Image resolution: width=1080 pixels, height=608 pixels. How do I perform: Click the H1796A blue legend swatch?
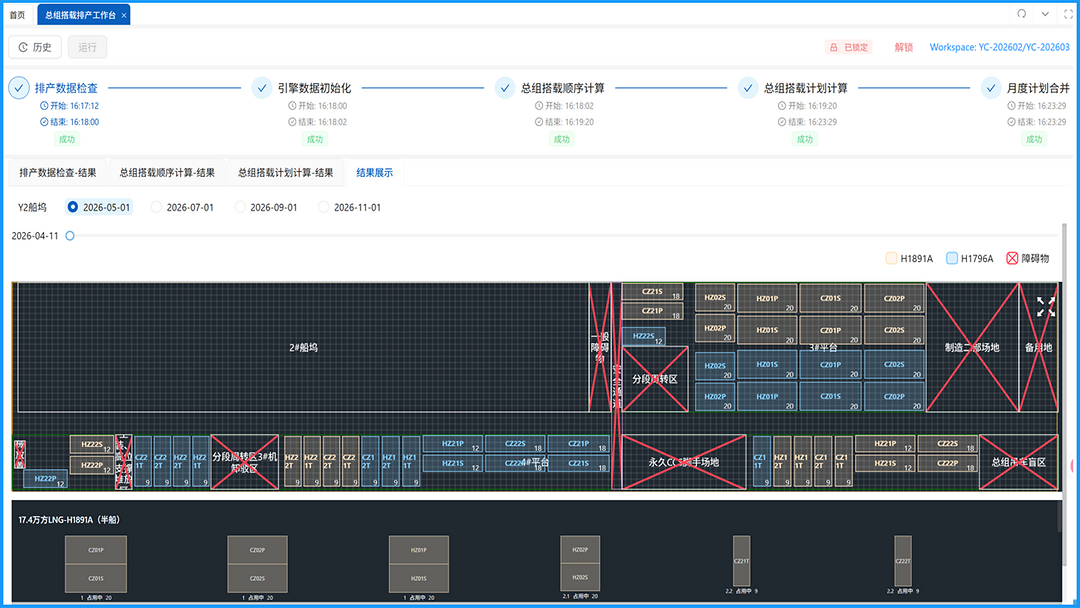pyautogui.click(x=952, y=258)
